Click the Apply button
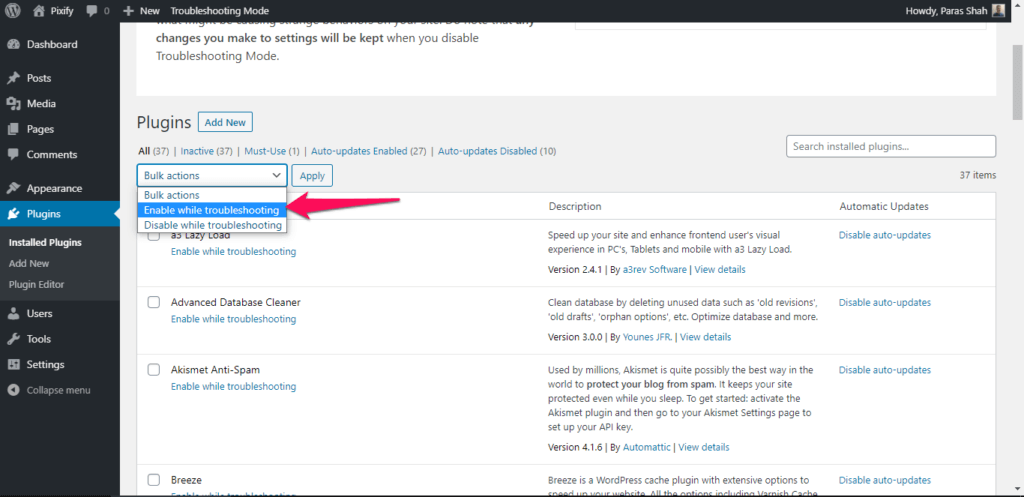Screen dimensions: 1024x497 coord(312,176)
